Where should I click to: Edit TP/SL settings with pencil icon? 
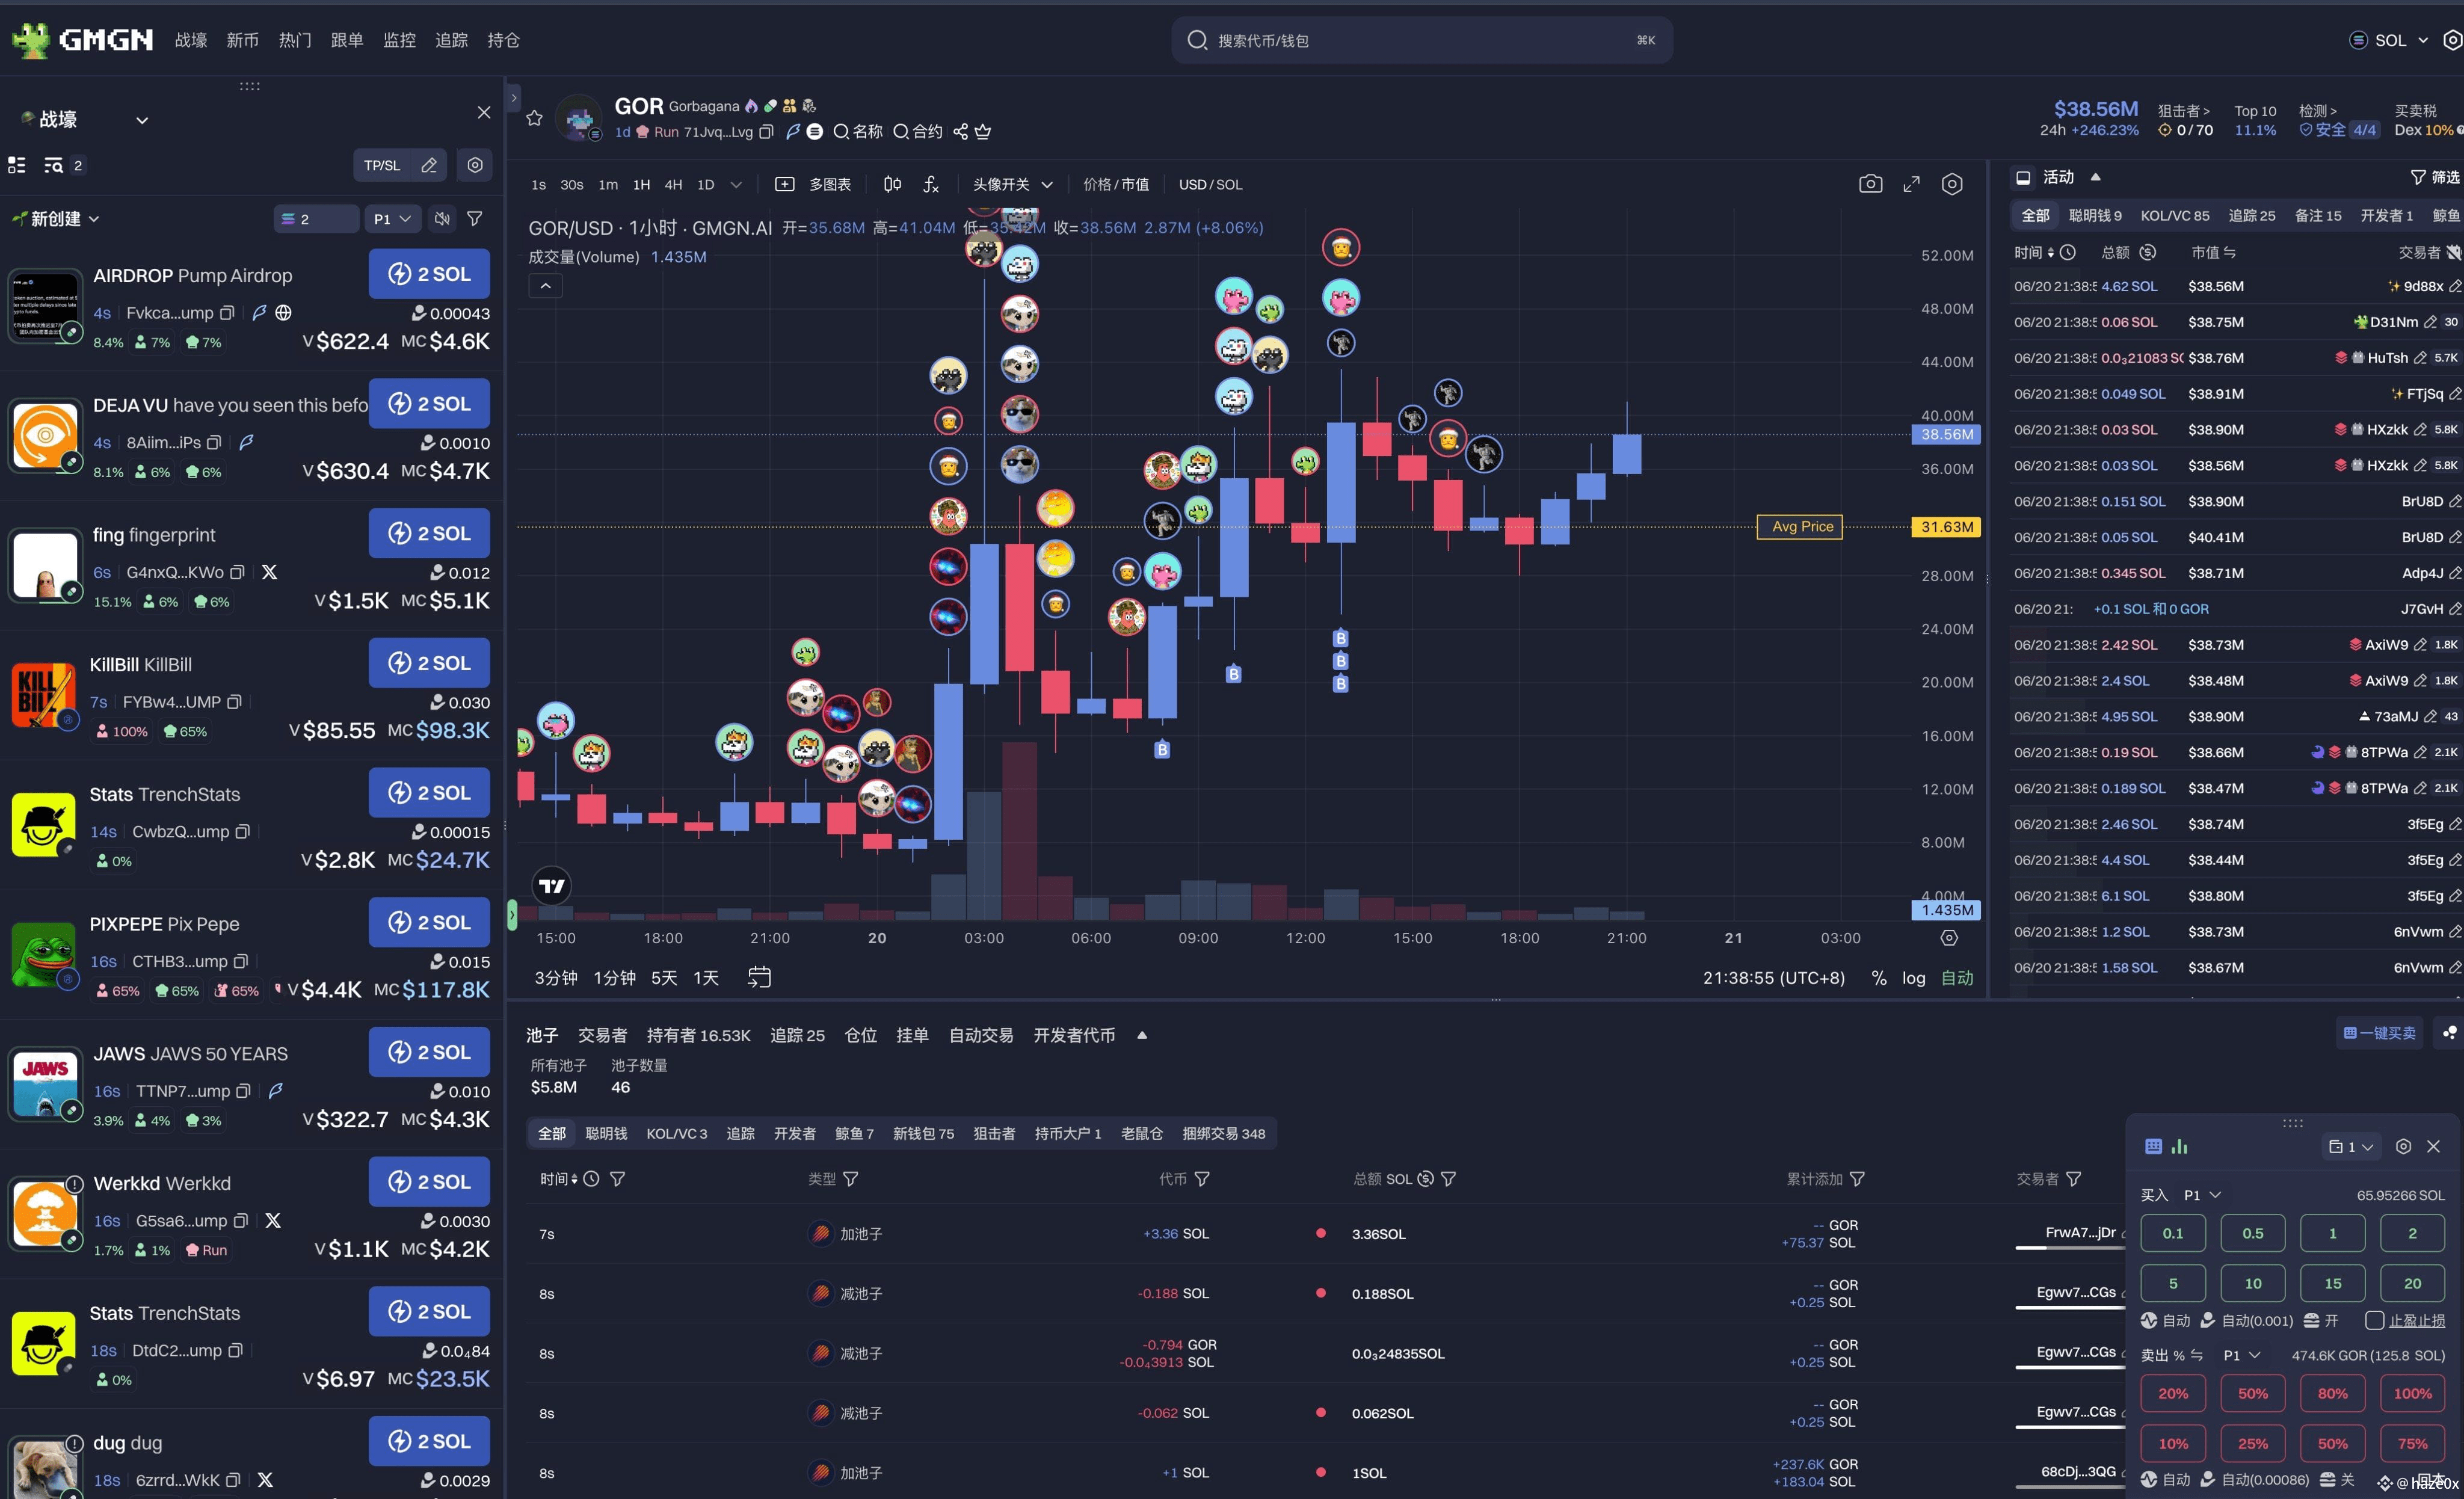429,165
